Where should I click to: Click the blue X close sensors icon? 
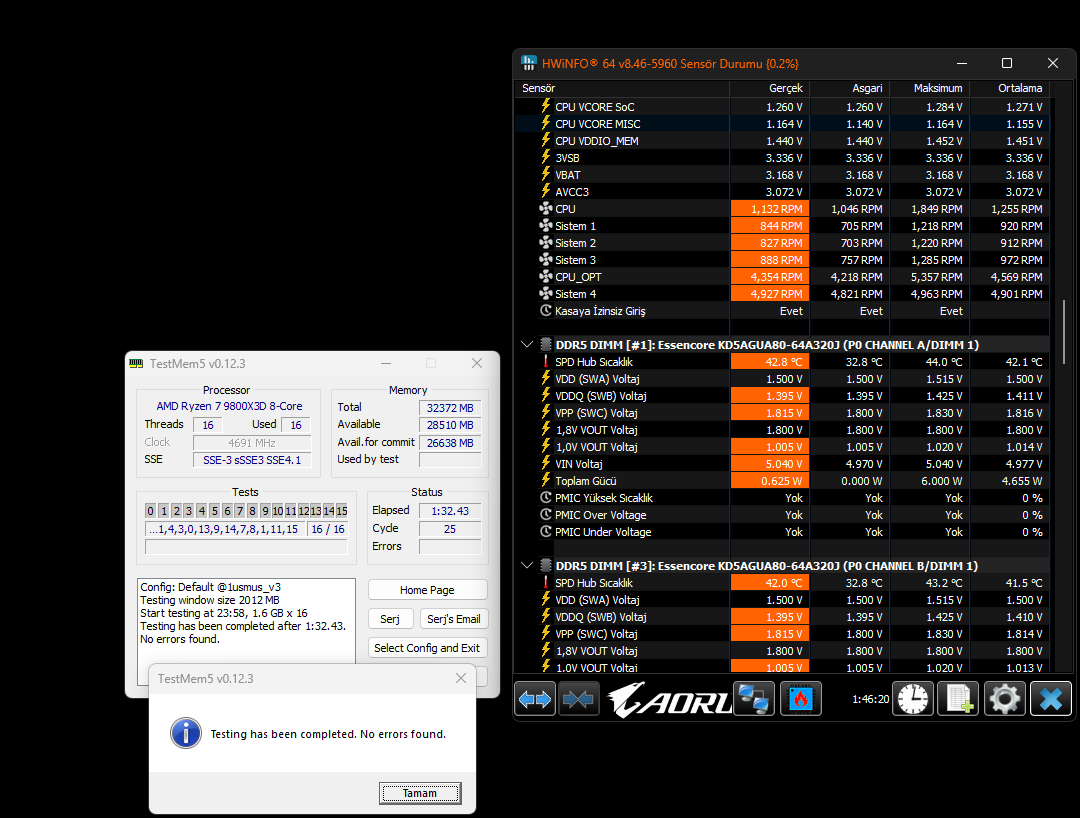1051,700
